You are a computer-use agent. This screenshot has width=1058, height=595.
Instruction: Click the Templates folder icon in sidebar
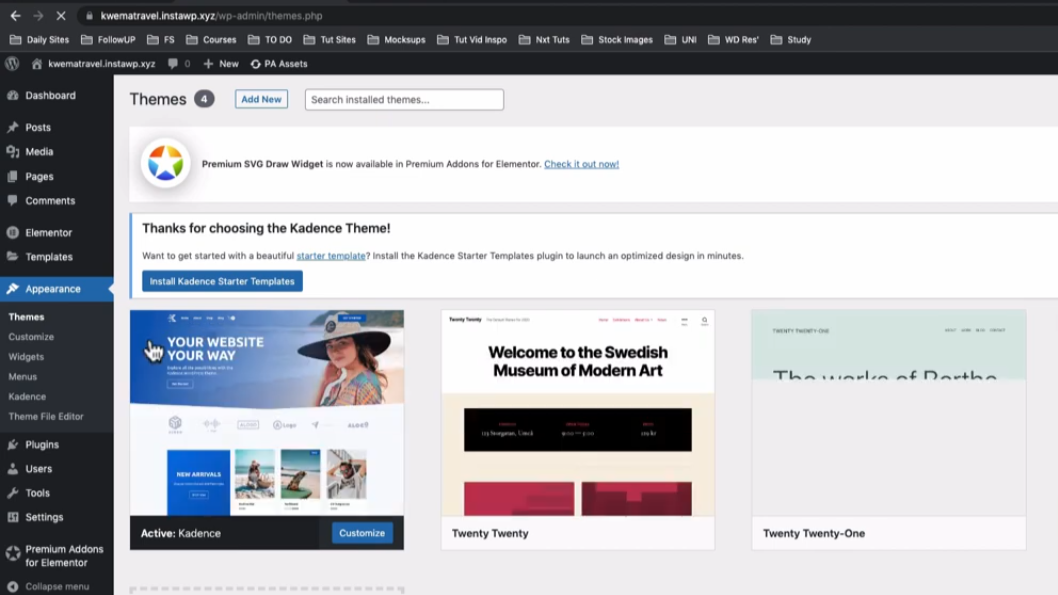click(13, 256)
